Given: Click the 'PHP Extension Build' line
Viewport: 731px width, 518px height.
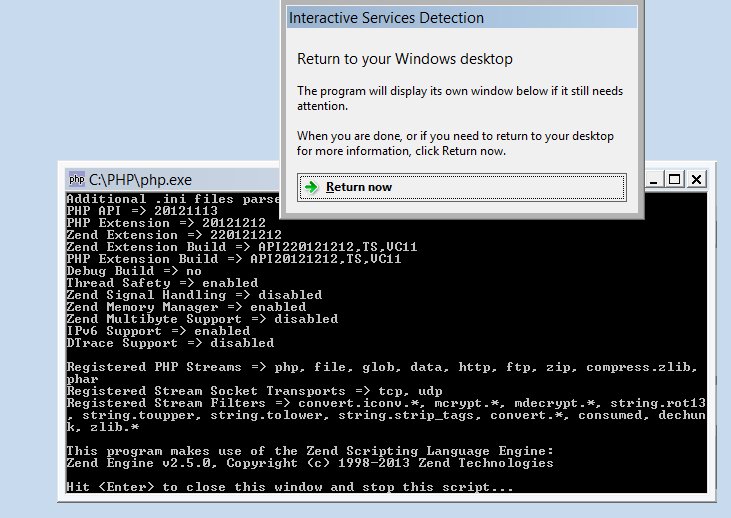Looking at the screenshot, I should click(x=234, y=259).
